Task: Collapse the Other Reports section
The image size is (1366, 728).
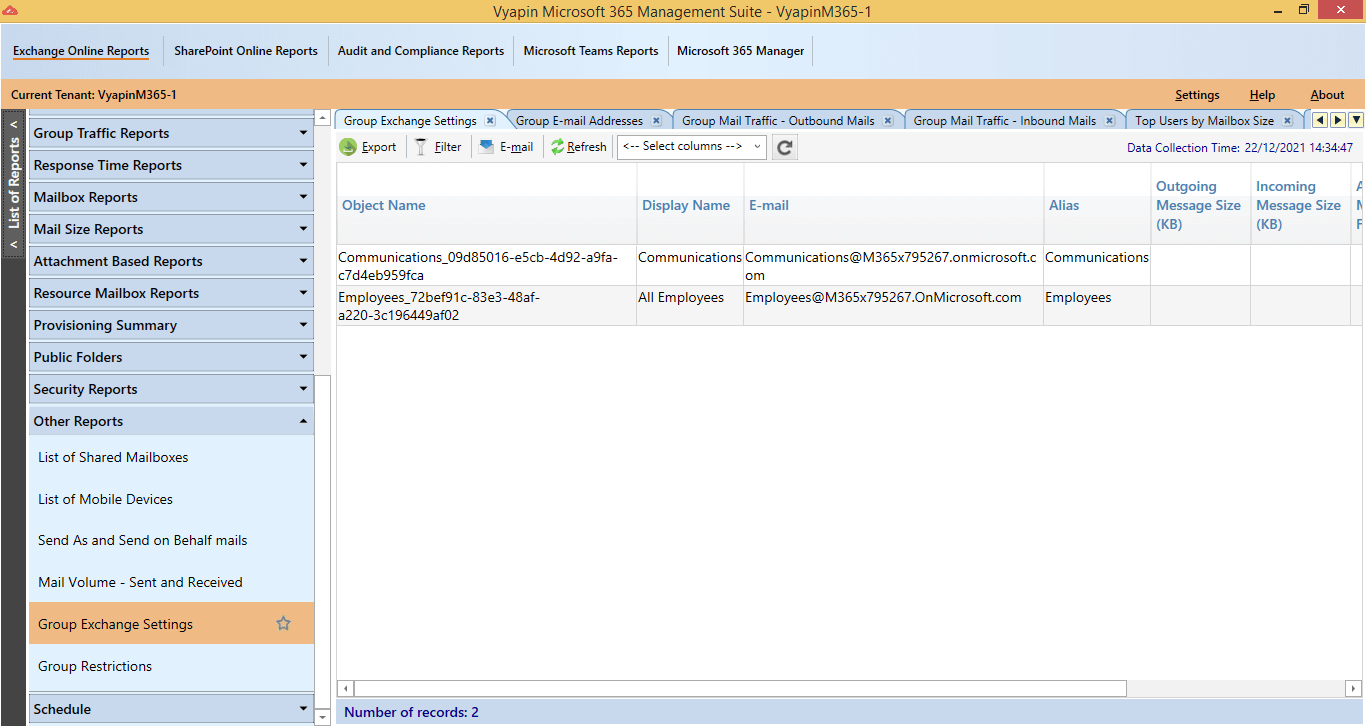Action: (171, 421)
